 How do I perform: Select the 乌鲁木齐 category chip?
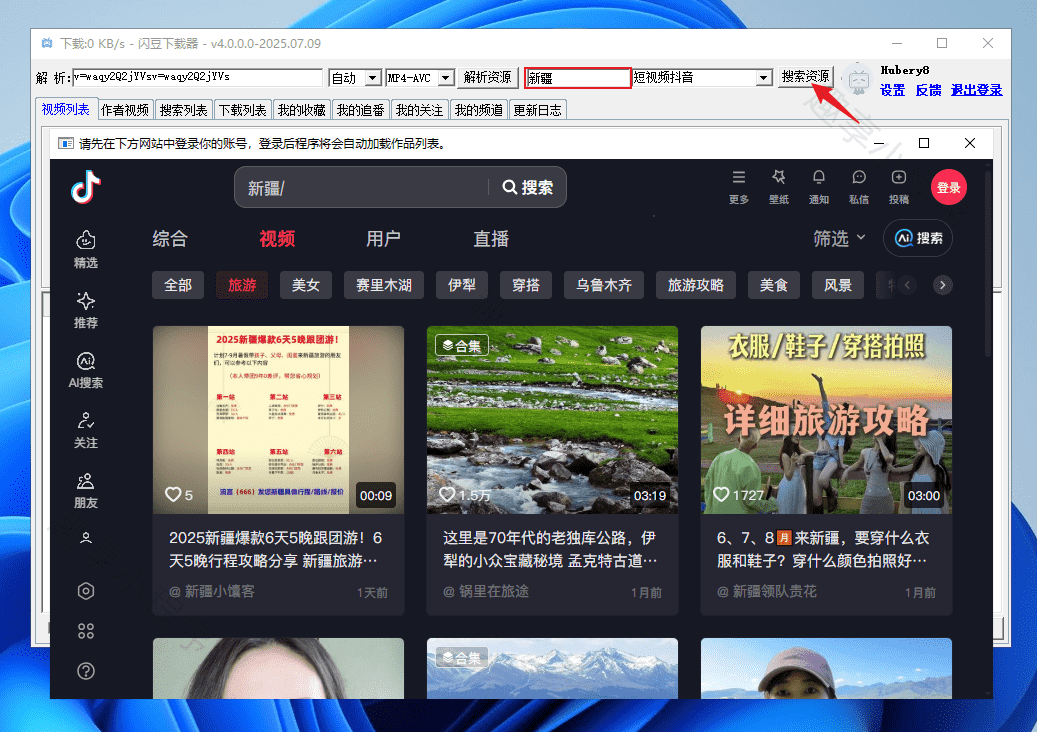click(604, 285)
